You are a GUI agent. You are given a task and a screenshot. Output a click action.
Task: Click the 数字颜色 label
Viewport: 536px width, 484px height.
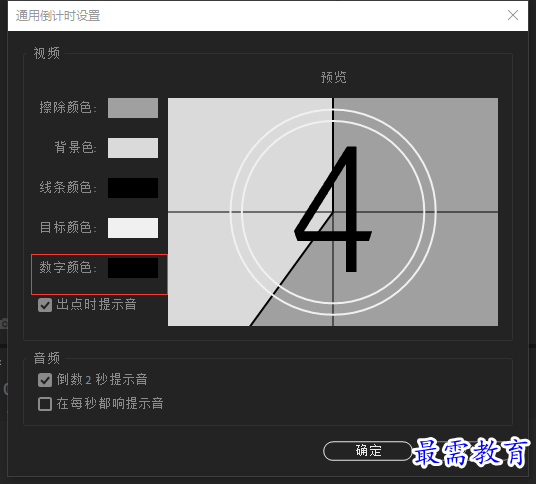point(68,267)
